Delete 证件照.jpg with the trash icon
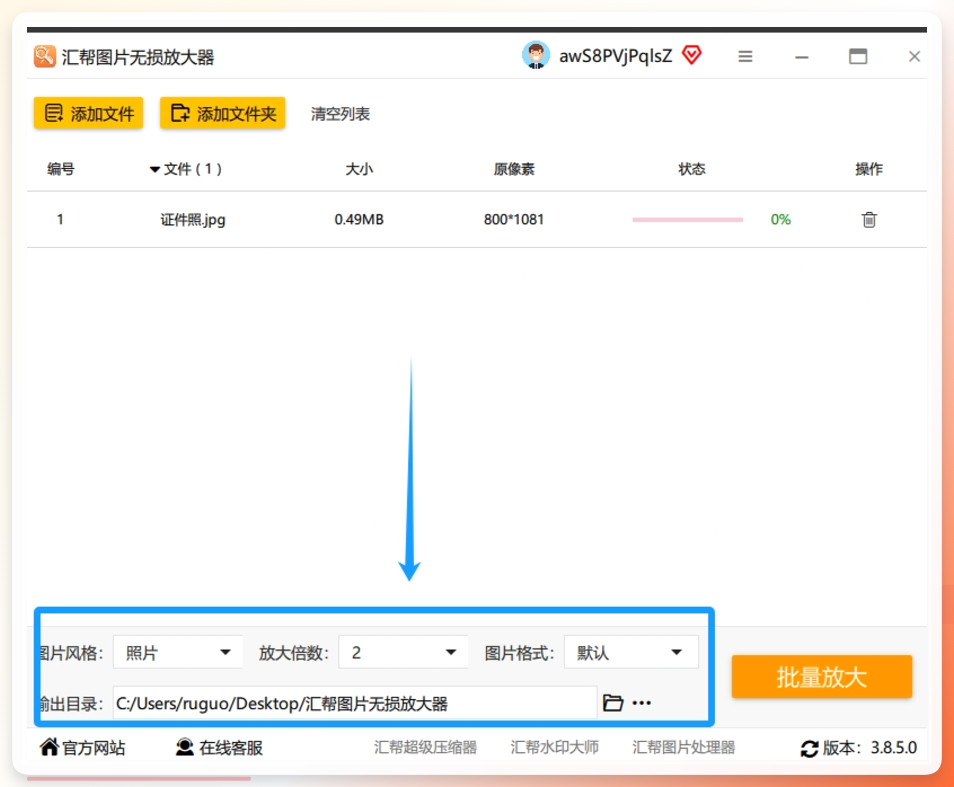 (869, 220)
